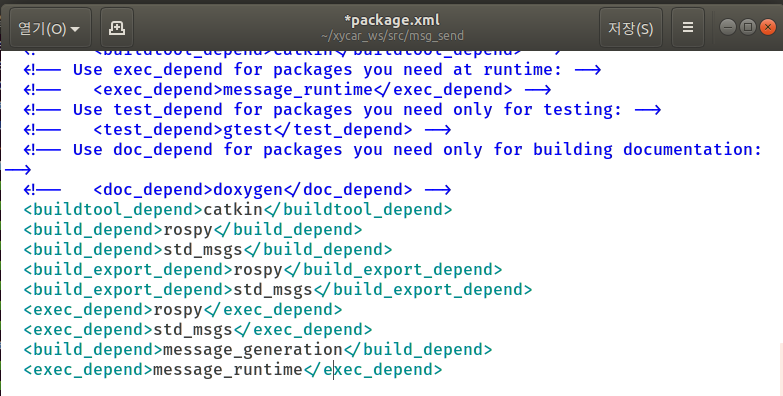This screenshot has width=783, height=396.
Task: Click the build_depend rospy line
Action: point(193,229)
